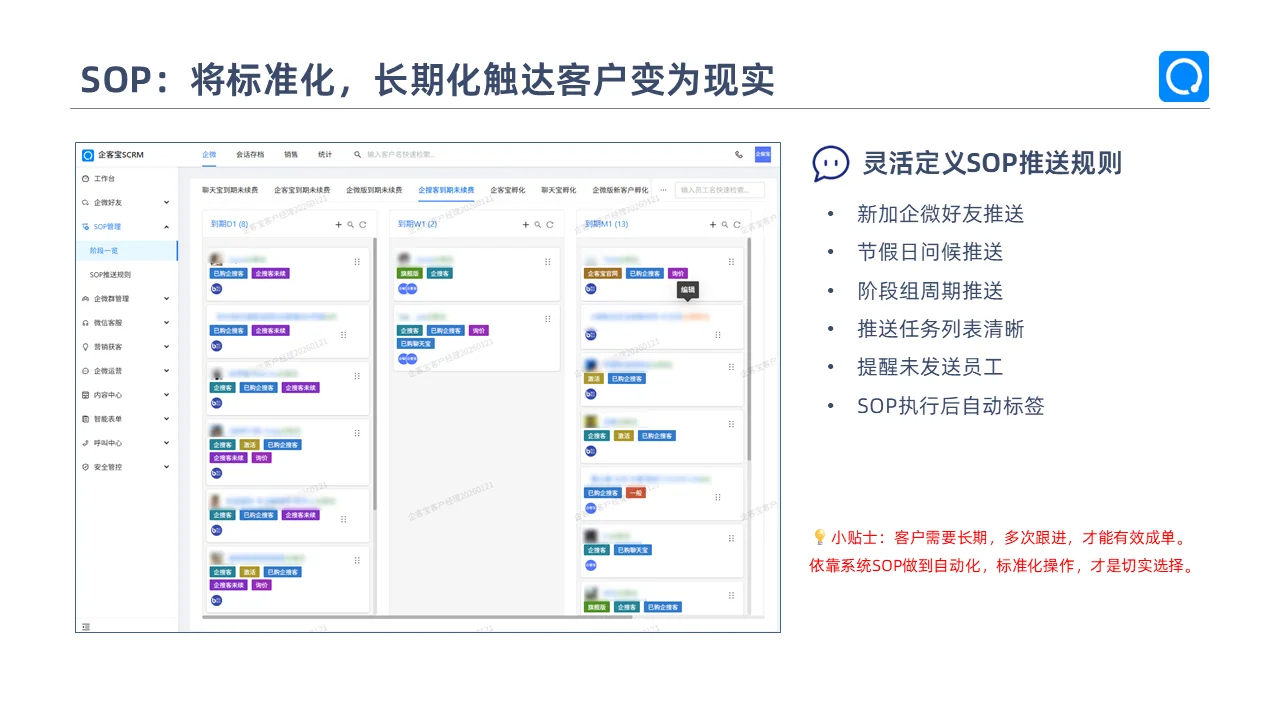Screen dimensions: 1280x720
Task: Click the phone icon in the top bar
Action: (739, 155)
